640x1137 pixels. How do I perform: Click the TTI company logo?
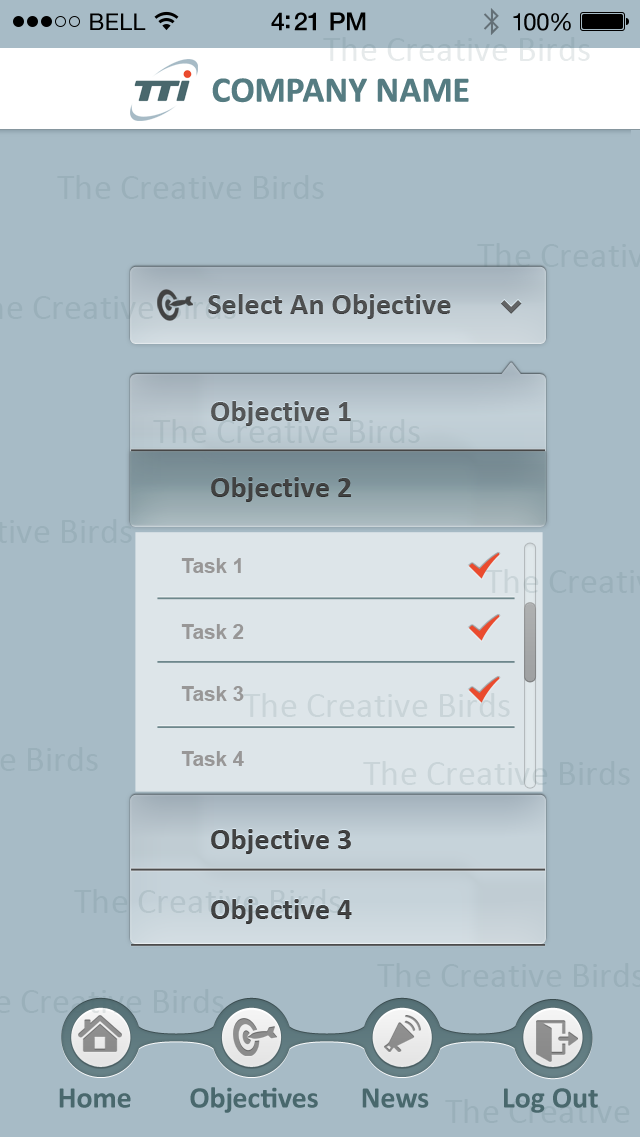click(x=164, y=90)
